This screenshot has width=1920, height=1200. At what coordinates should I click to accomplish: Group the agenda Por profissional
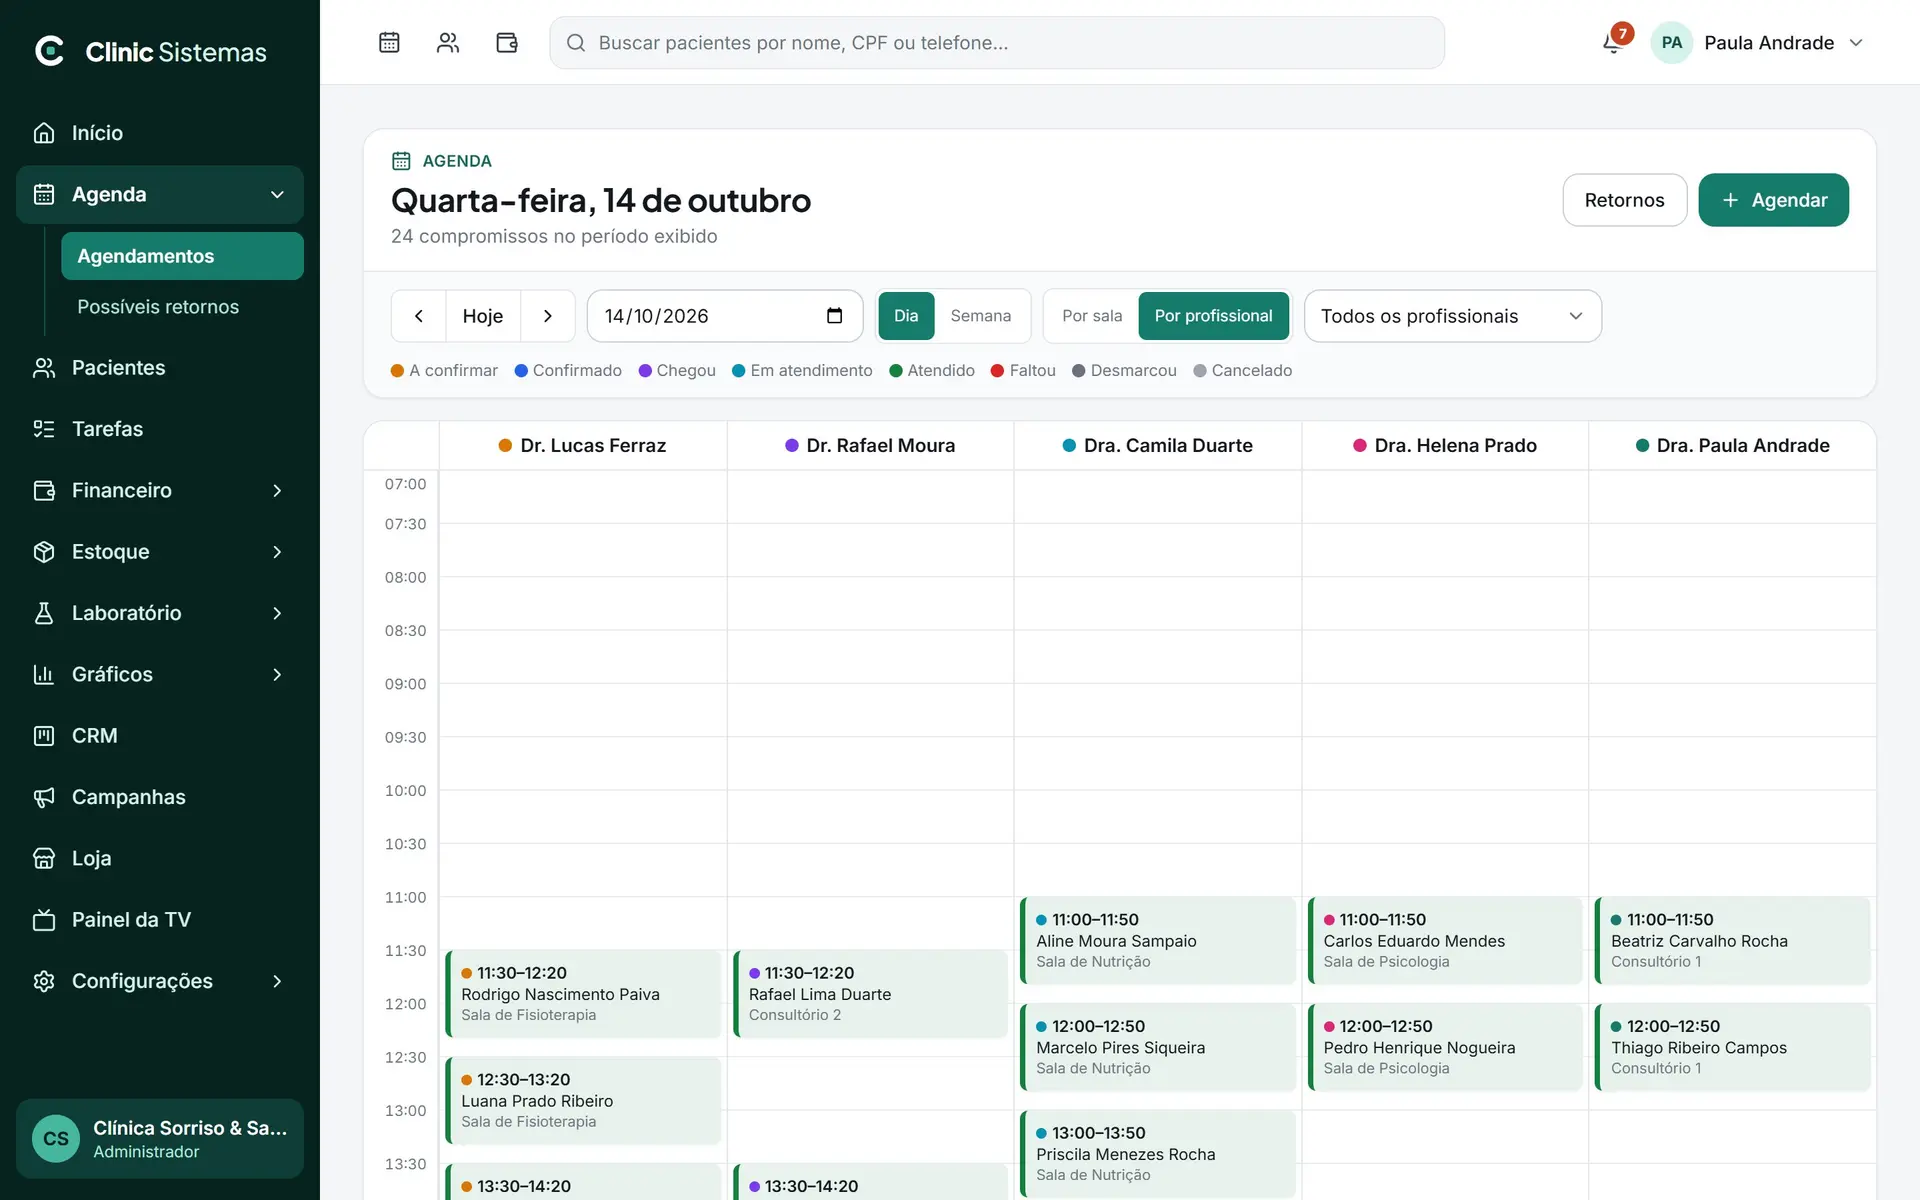(1214, 316)
